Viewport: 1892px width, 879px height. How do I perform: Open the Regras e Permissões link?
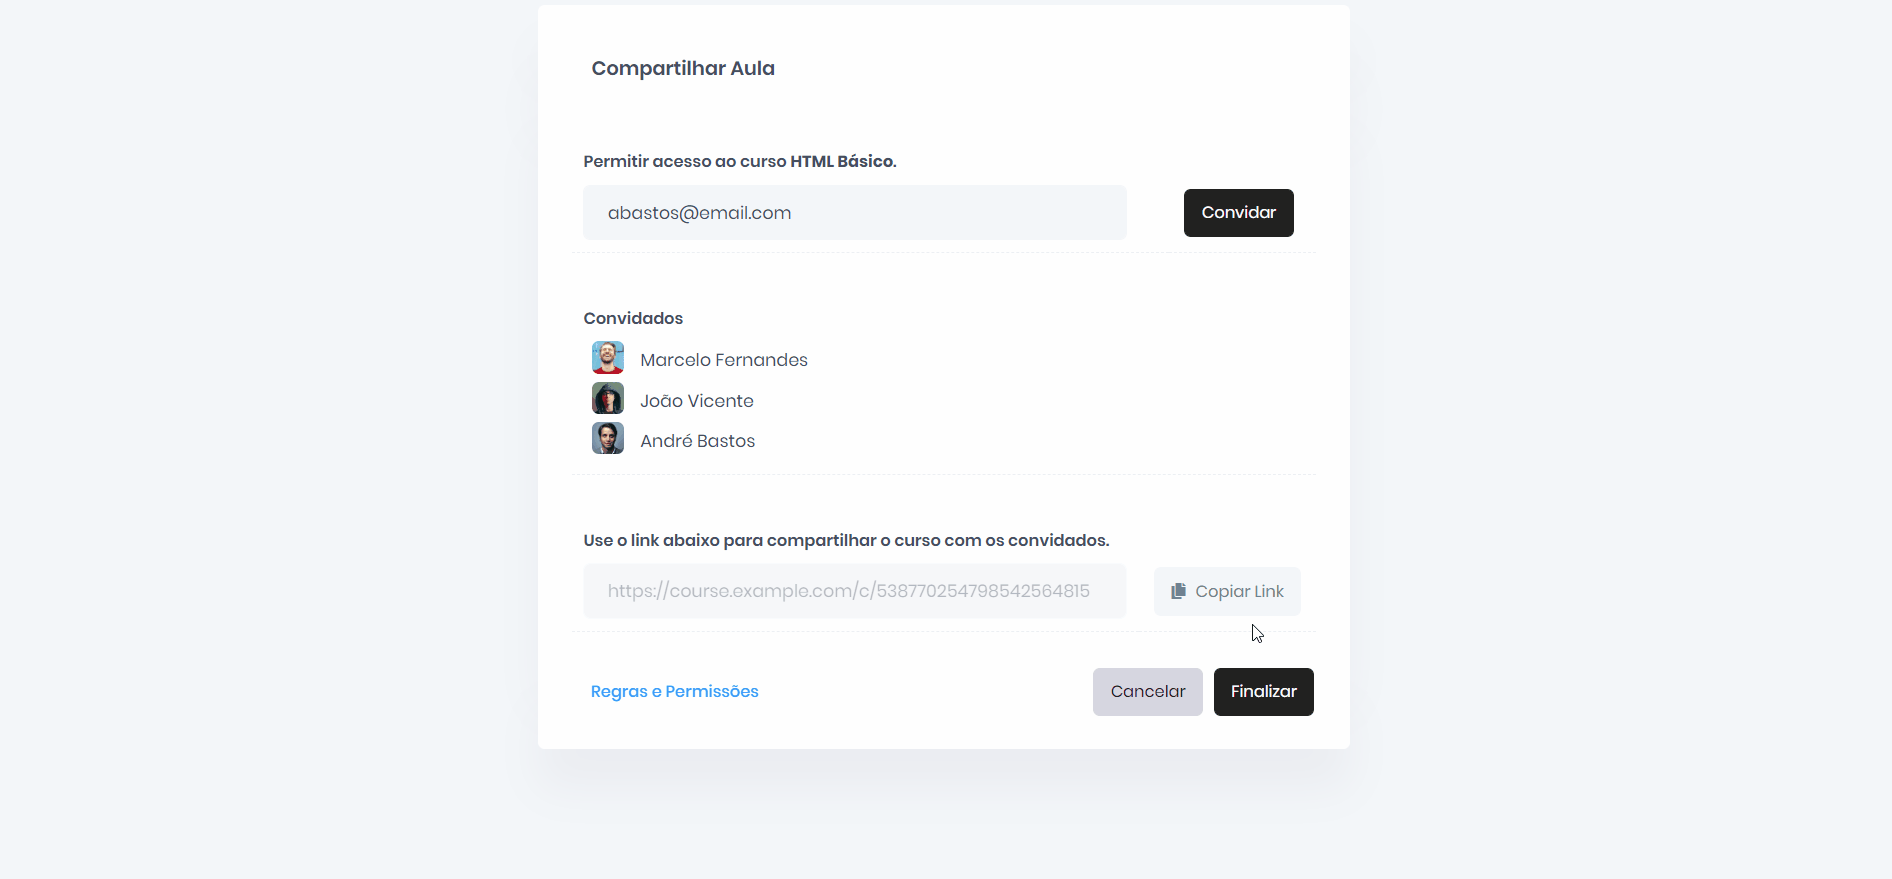click(x=674, y=692)
